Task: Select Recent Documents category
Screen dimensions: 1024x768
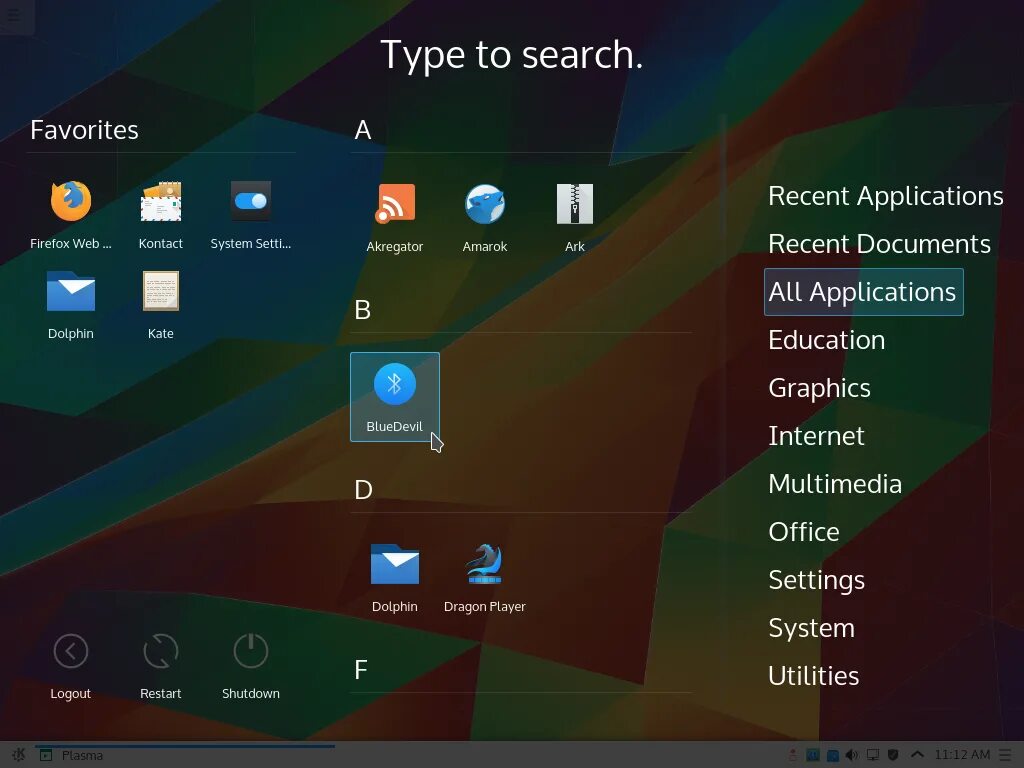Action: (x=879, y=244)
